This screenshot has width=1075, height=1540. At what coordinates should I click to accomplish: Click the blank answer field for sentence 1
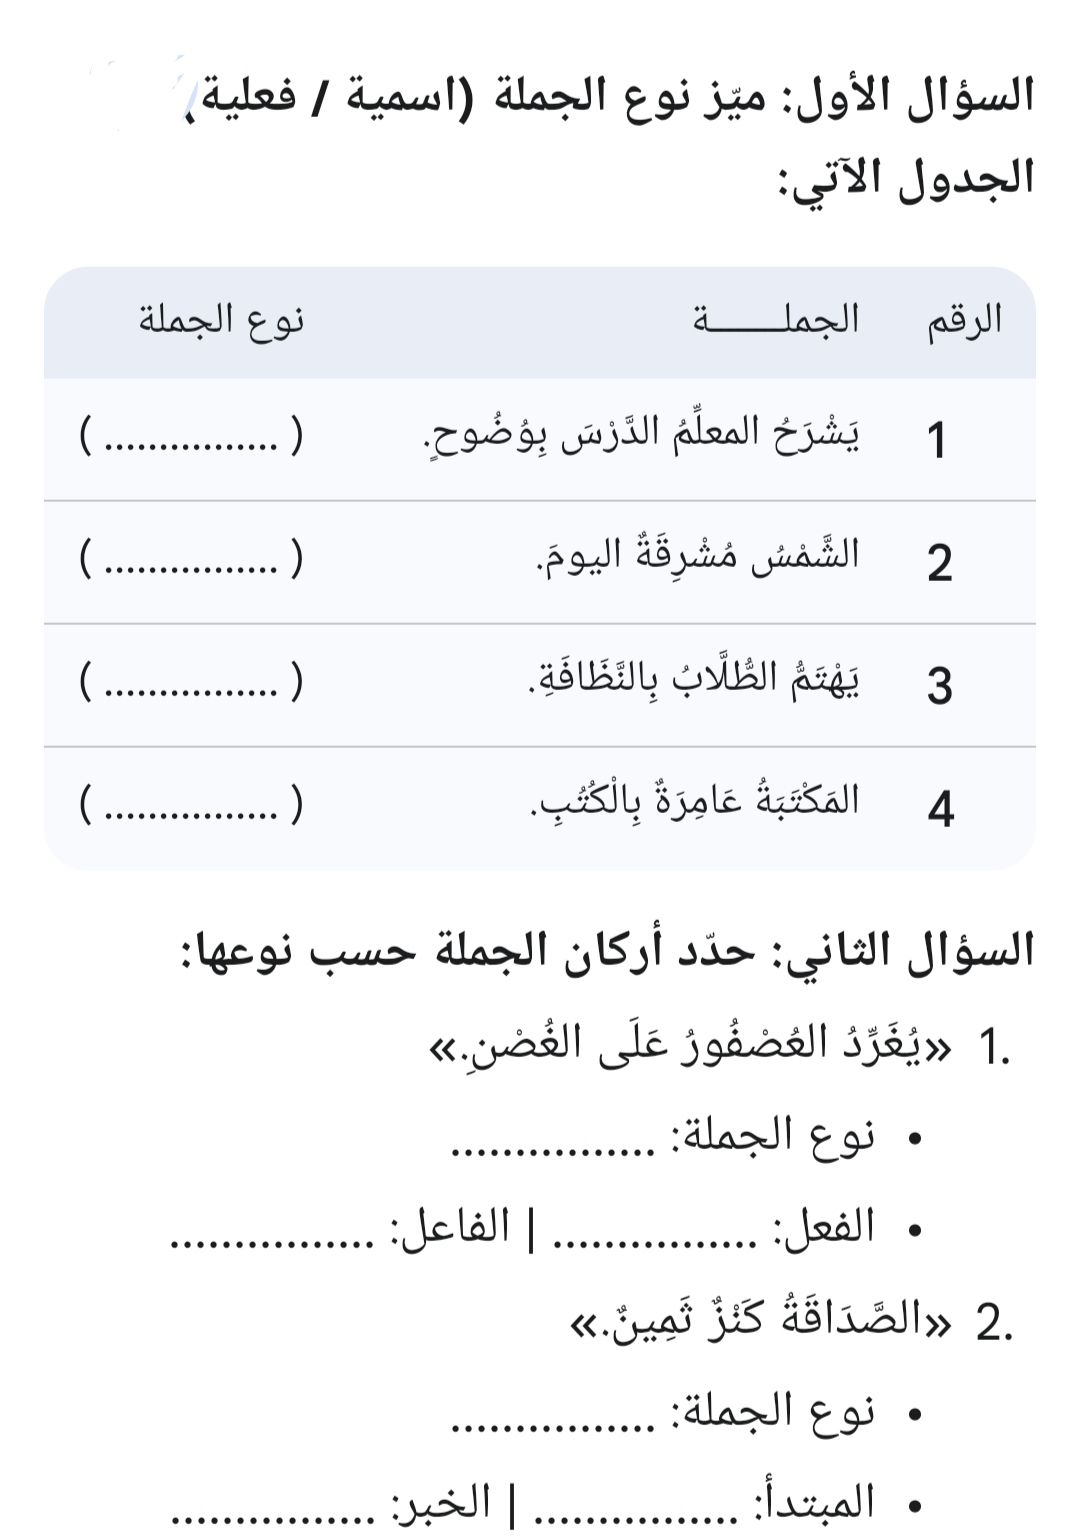(191, 436)
